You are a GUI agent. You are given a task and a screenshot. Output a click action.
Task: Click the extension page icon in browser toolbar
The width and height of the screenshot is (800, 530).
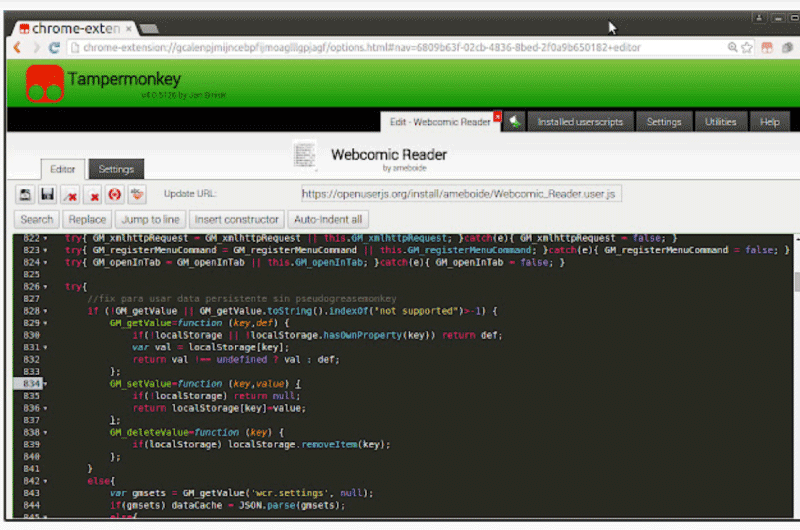(x=787, y=47)
